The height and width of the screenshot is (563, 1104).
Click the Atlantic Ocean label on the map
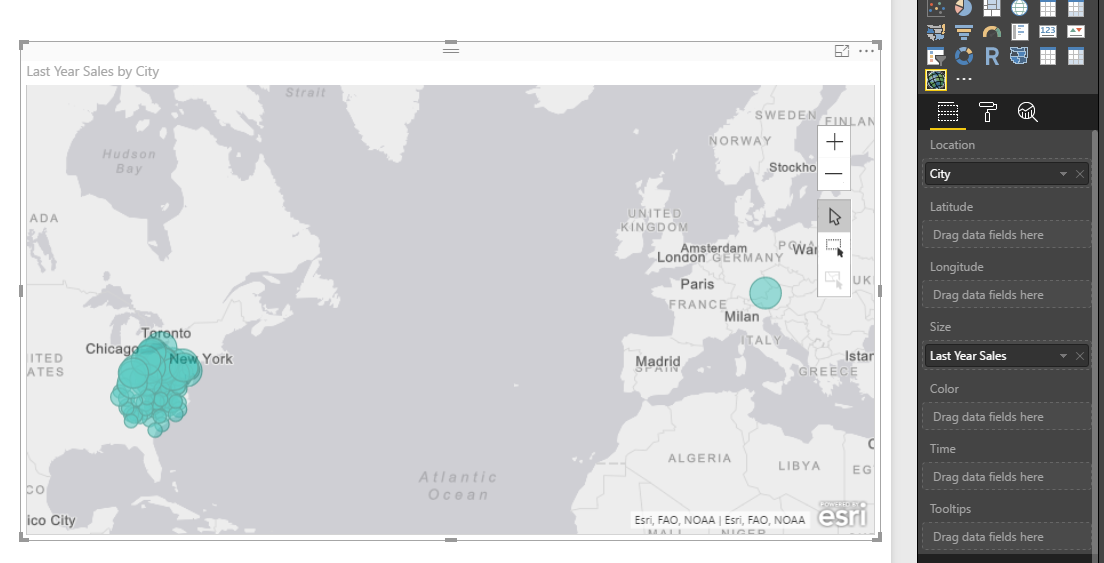(458, 486)
